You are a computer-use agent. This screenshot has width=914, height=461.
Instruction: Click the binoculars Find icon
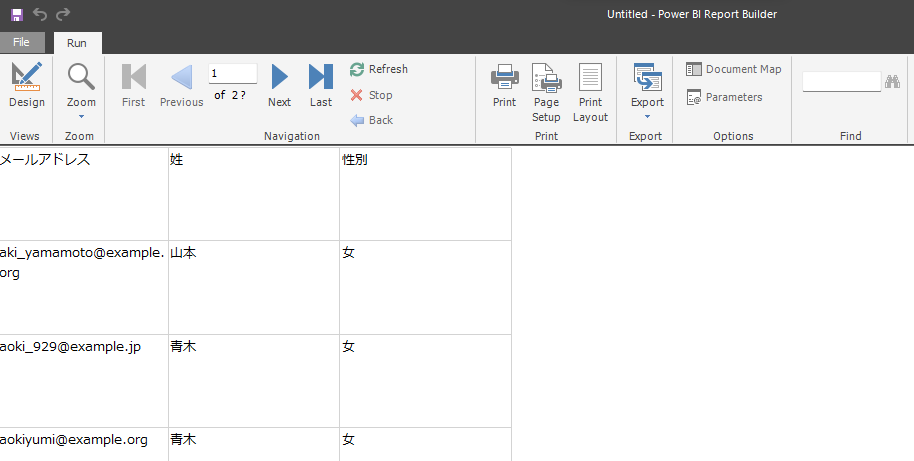pyautogui.click(x=894, y=82)
